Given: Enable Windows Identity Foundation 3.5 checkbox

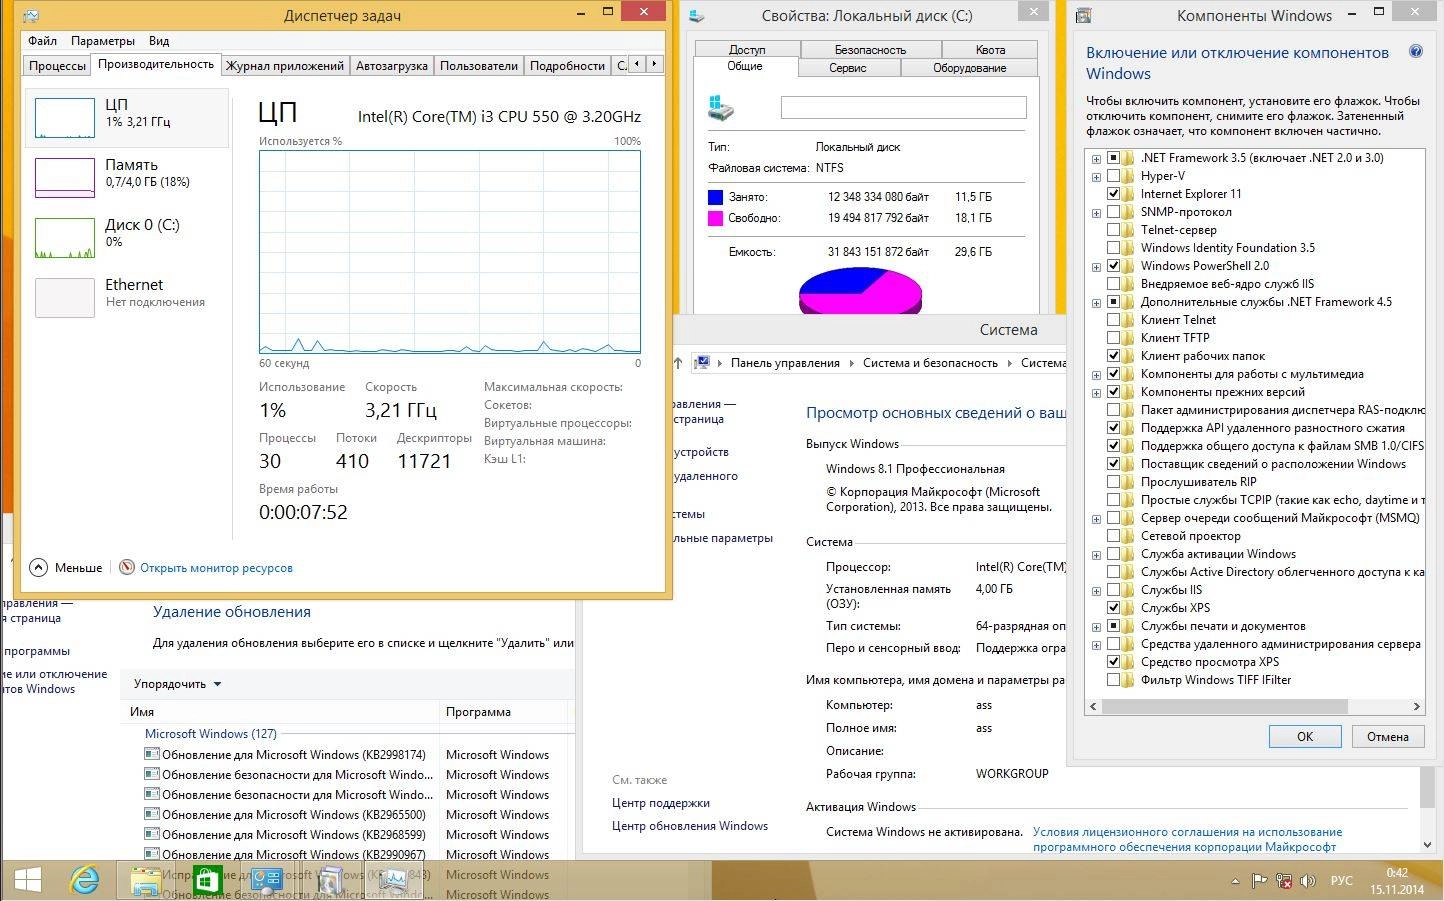Looking at the screenshot, I should [x=1113, y=248].
